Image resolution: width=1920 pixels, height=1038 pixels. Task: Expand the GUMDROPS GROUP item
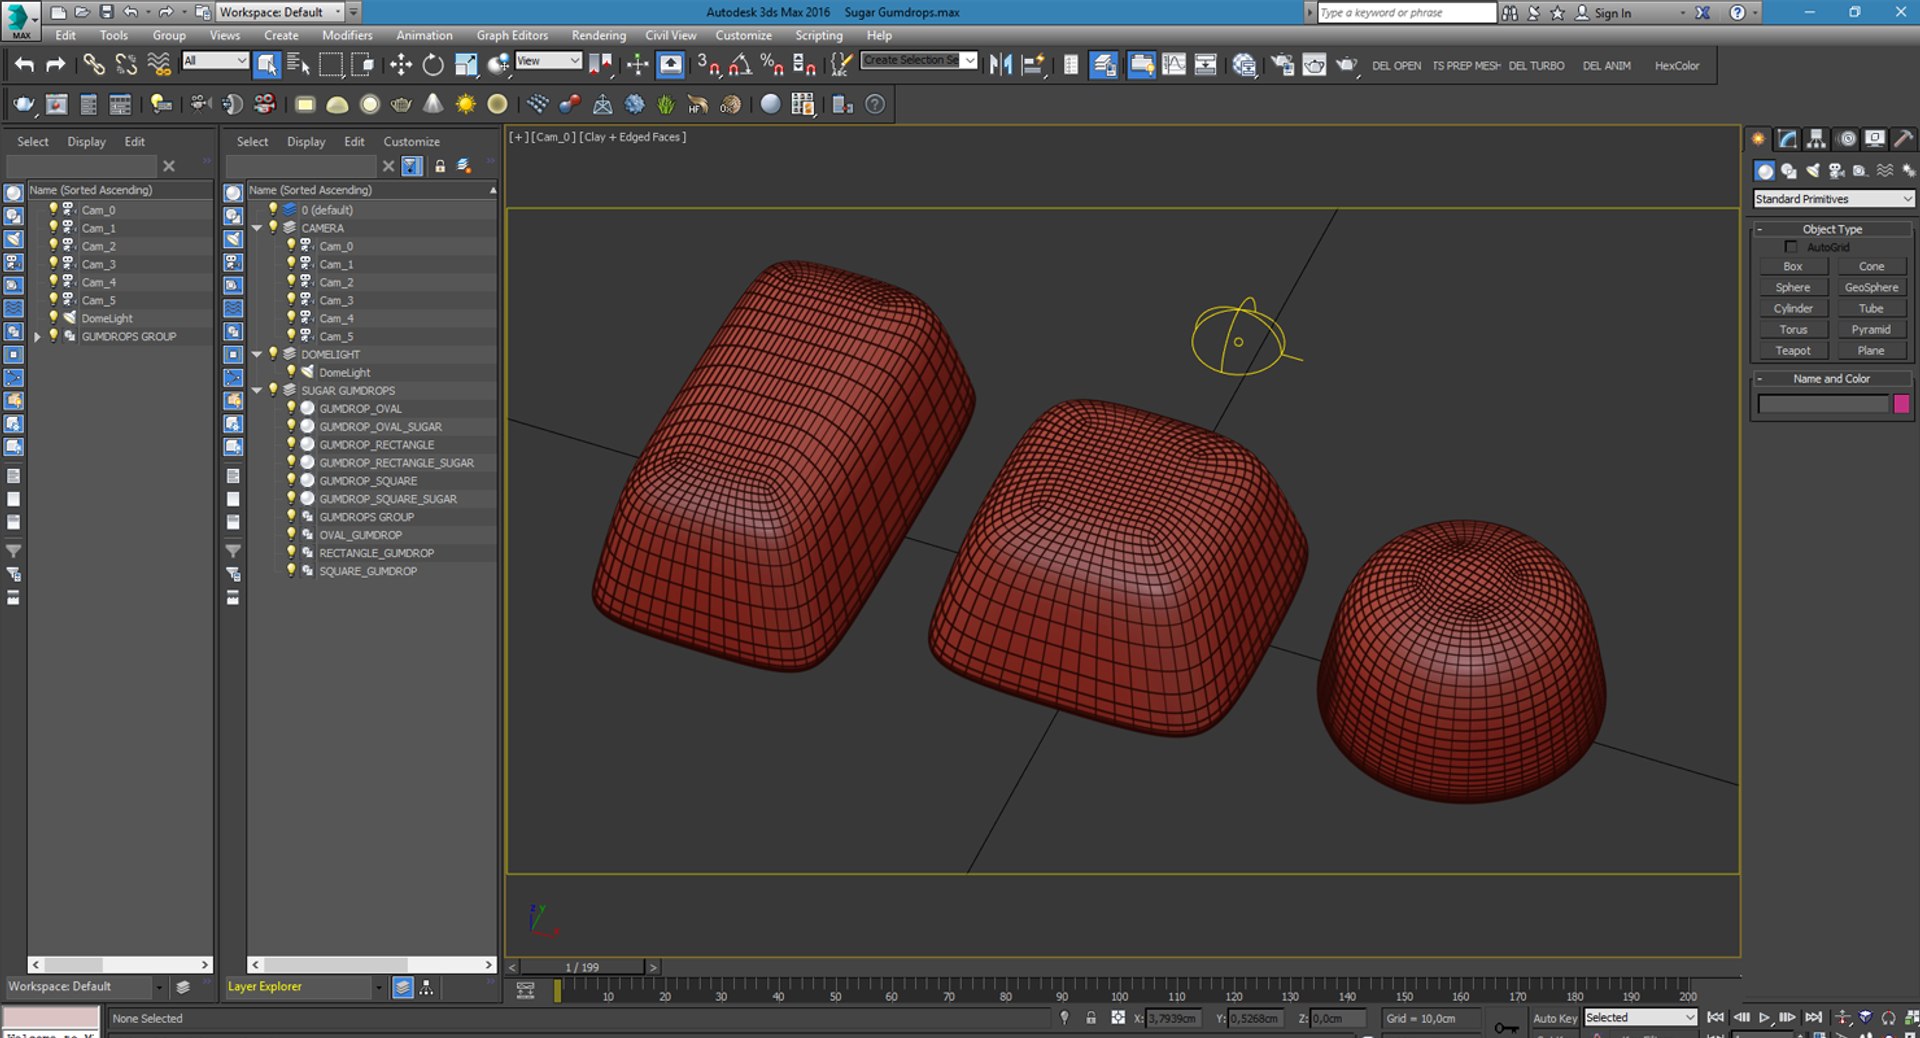tap(37, 337)
